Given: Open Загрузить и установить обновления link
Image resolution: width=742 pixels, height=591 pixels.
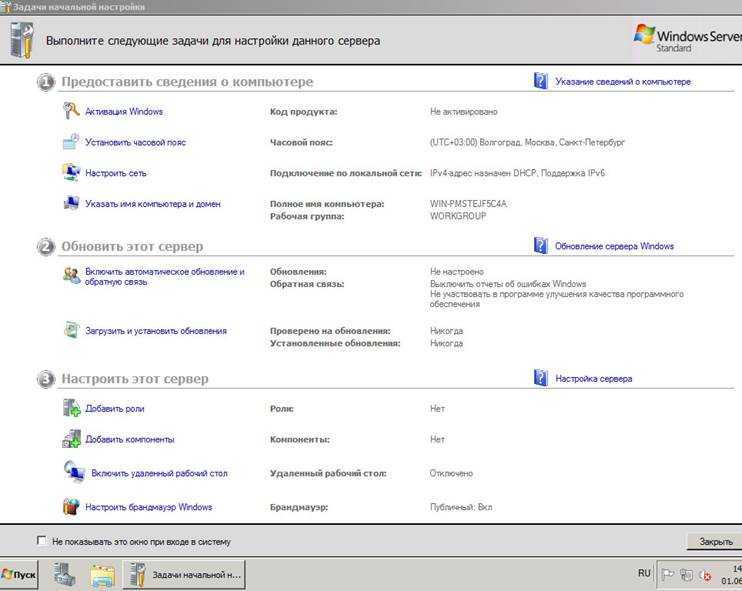Looking at the screenshot, I should pos(156,331).
